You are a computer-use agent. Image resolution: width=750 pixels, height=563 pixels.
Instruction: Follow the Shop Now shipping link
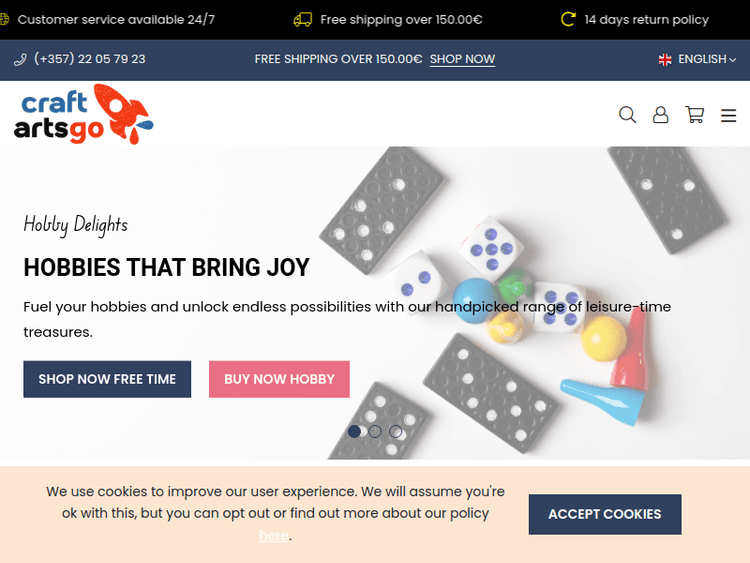462,59
